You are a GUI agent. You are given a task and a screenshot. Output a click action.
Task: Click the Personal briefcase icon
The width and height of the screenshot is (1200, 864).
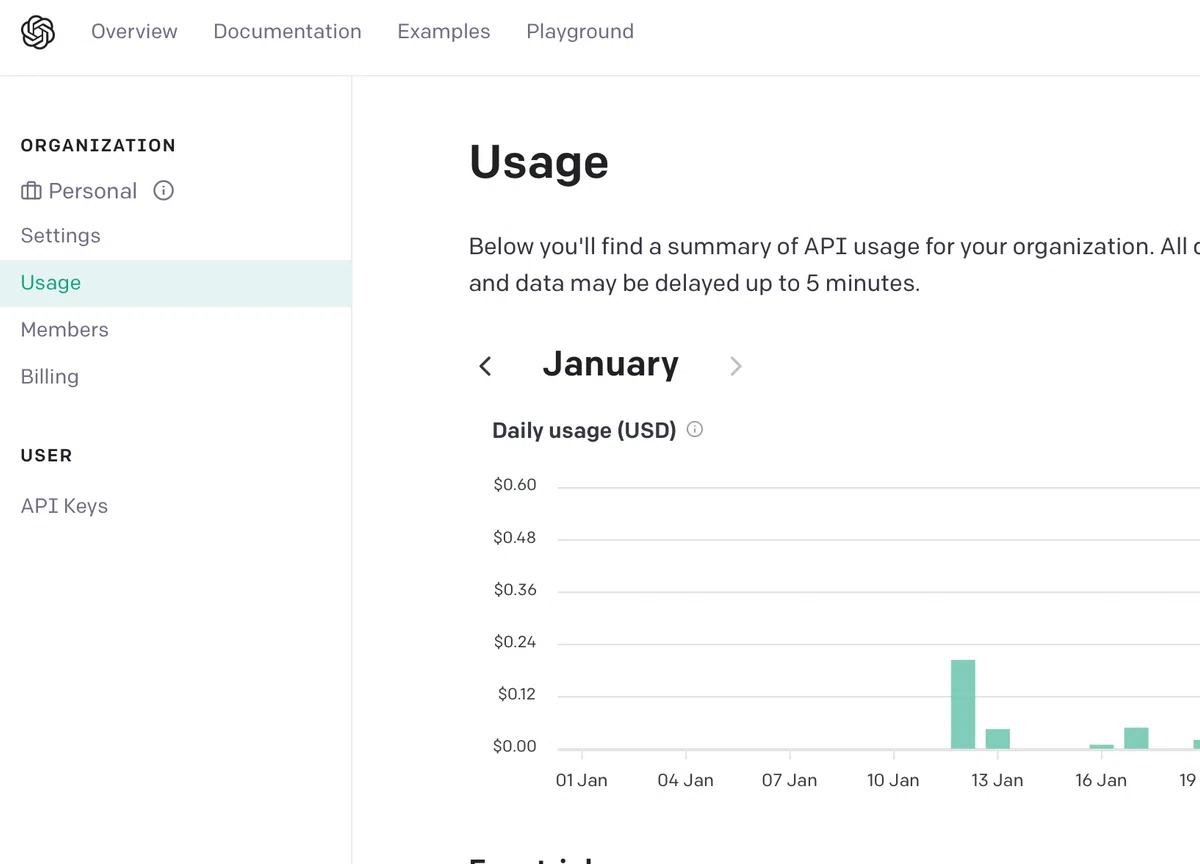(31, 191)
